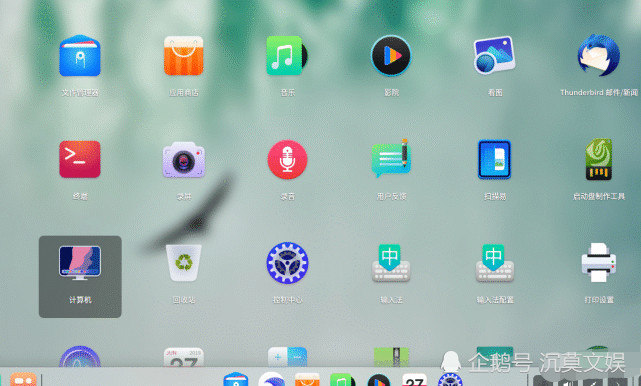Click the calendar icon in the dock
641x386 pixels.
click(415, 379)
